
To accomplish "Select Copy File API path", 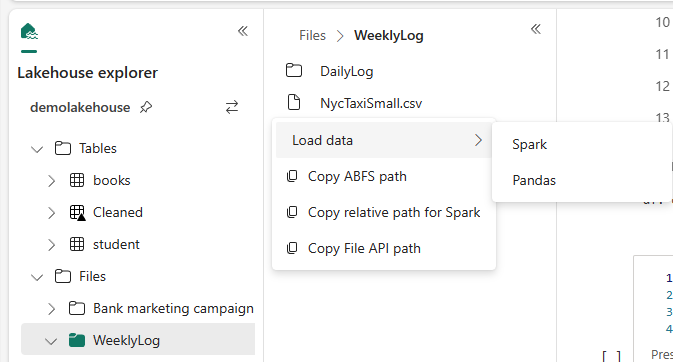I will [384, 248].
